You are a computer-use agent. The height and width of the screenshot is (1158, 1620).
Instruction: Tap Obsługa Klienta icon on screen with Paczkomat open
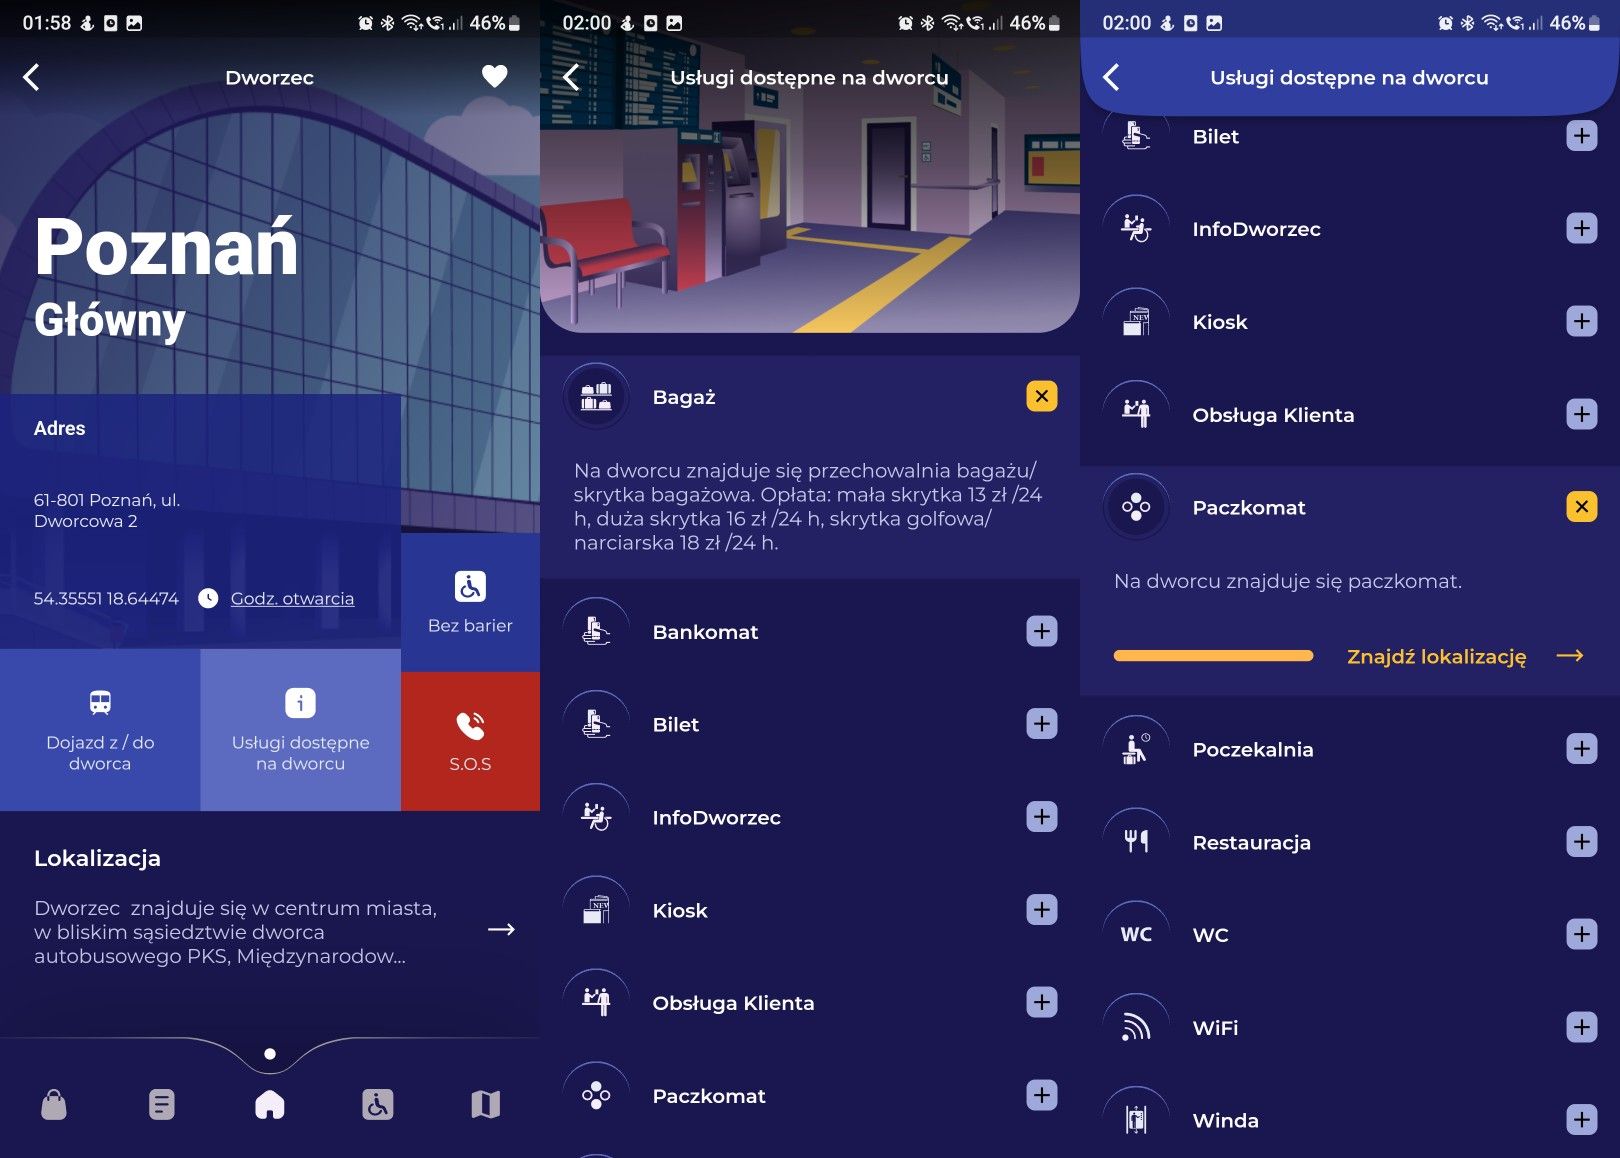(x=1136, y=414)
